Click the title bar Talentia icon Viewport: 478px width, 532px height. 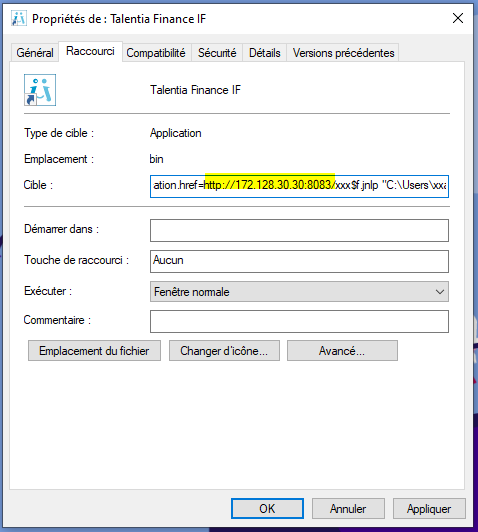pyautogui.click(x=19, y=18)
